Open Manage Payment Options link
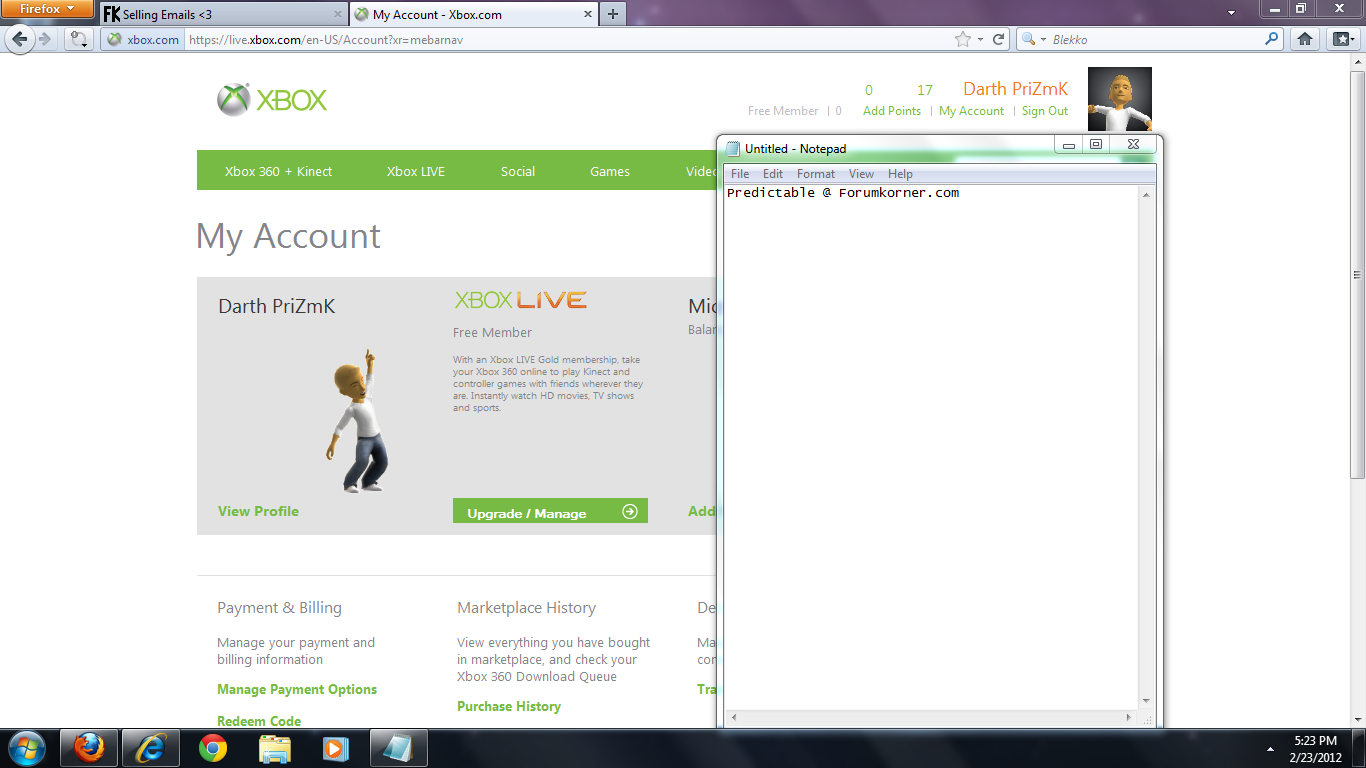The height and width of the screenshot is (768, 1366). tap(297, 689)
